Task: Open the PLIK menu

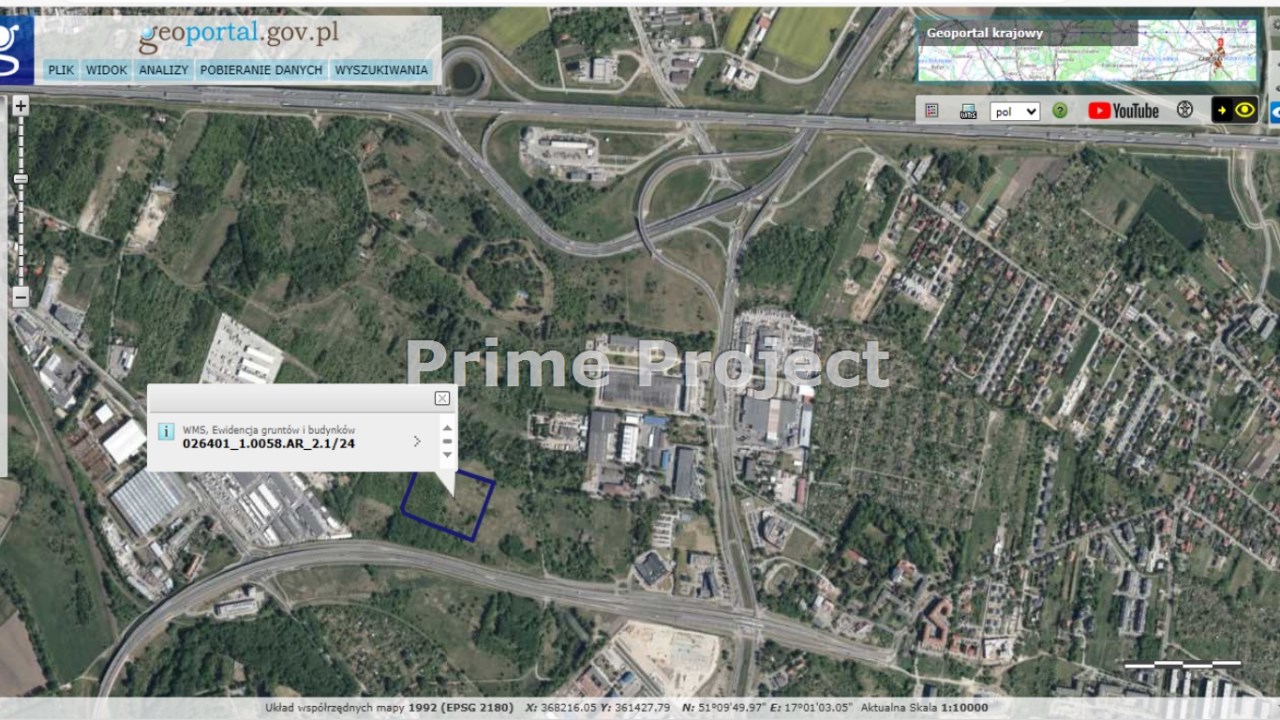Action: [61, 70]
